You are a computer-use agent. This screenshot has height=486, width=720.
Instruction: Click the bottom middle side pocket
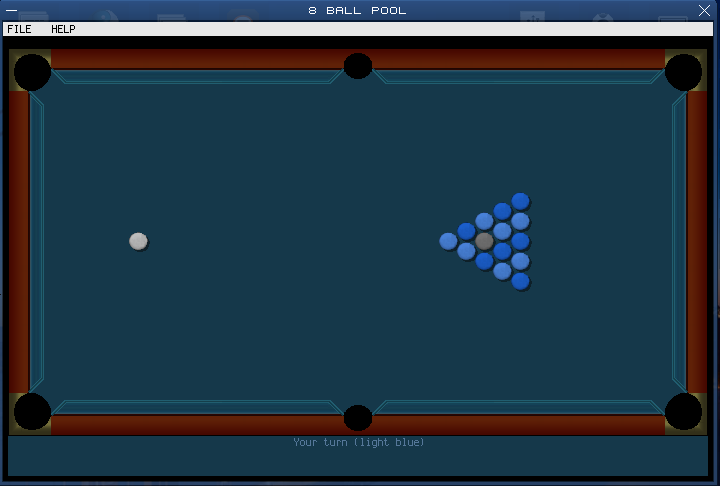coord(358,418)
